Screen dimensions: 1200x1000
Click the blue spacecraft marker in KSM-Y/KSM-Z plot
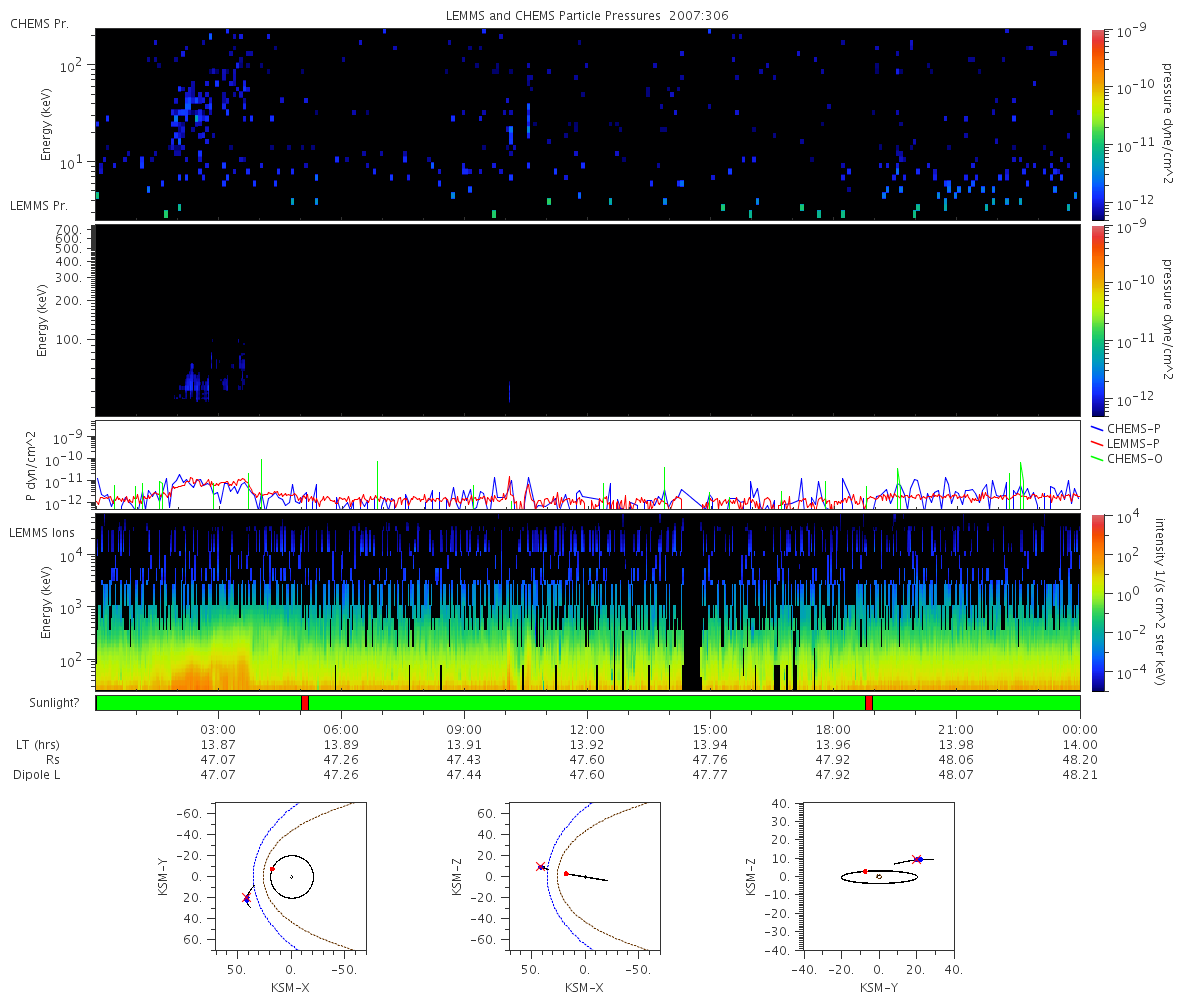pyautogui.click(x=919, y=859)
